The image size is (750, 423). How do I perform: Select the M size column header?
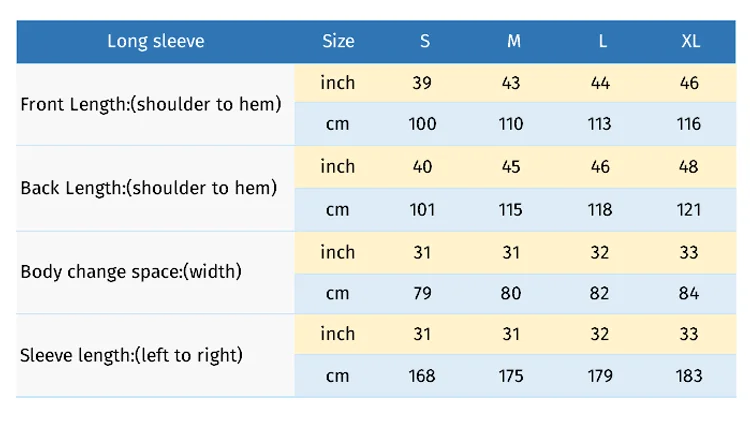(513, 41)
